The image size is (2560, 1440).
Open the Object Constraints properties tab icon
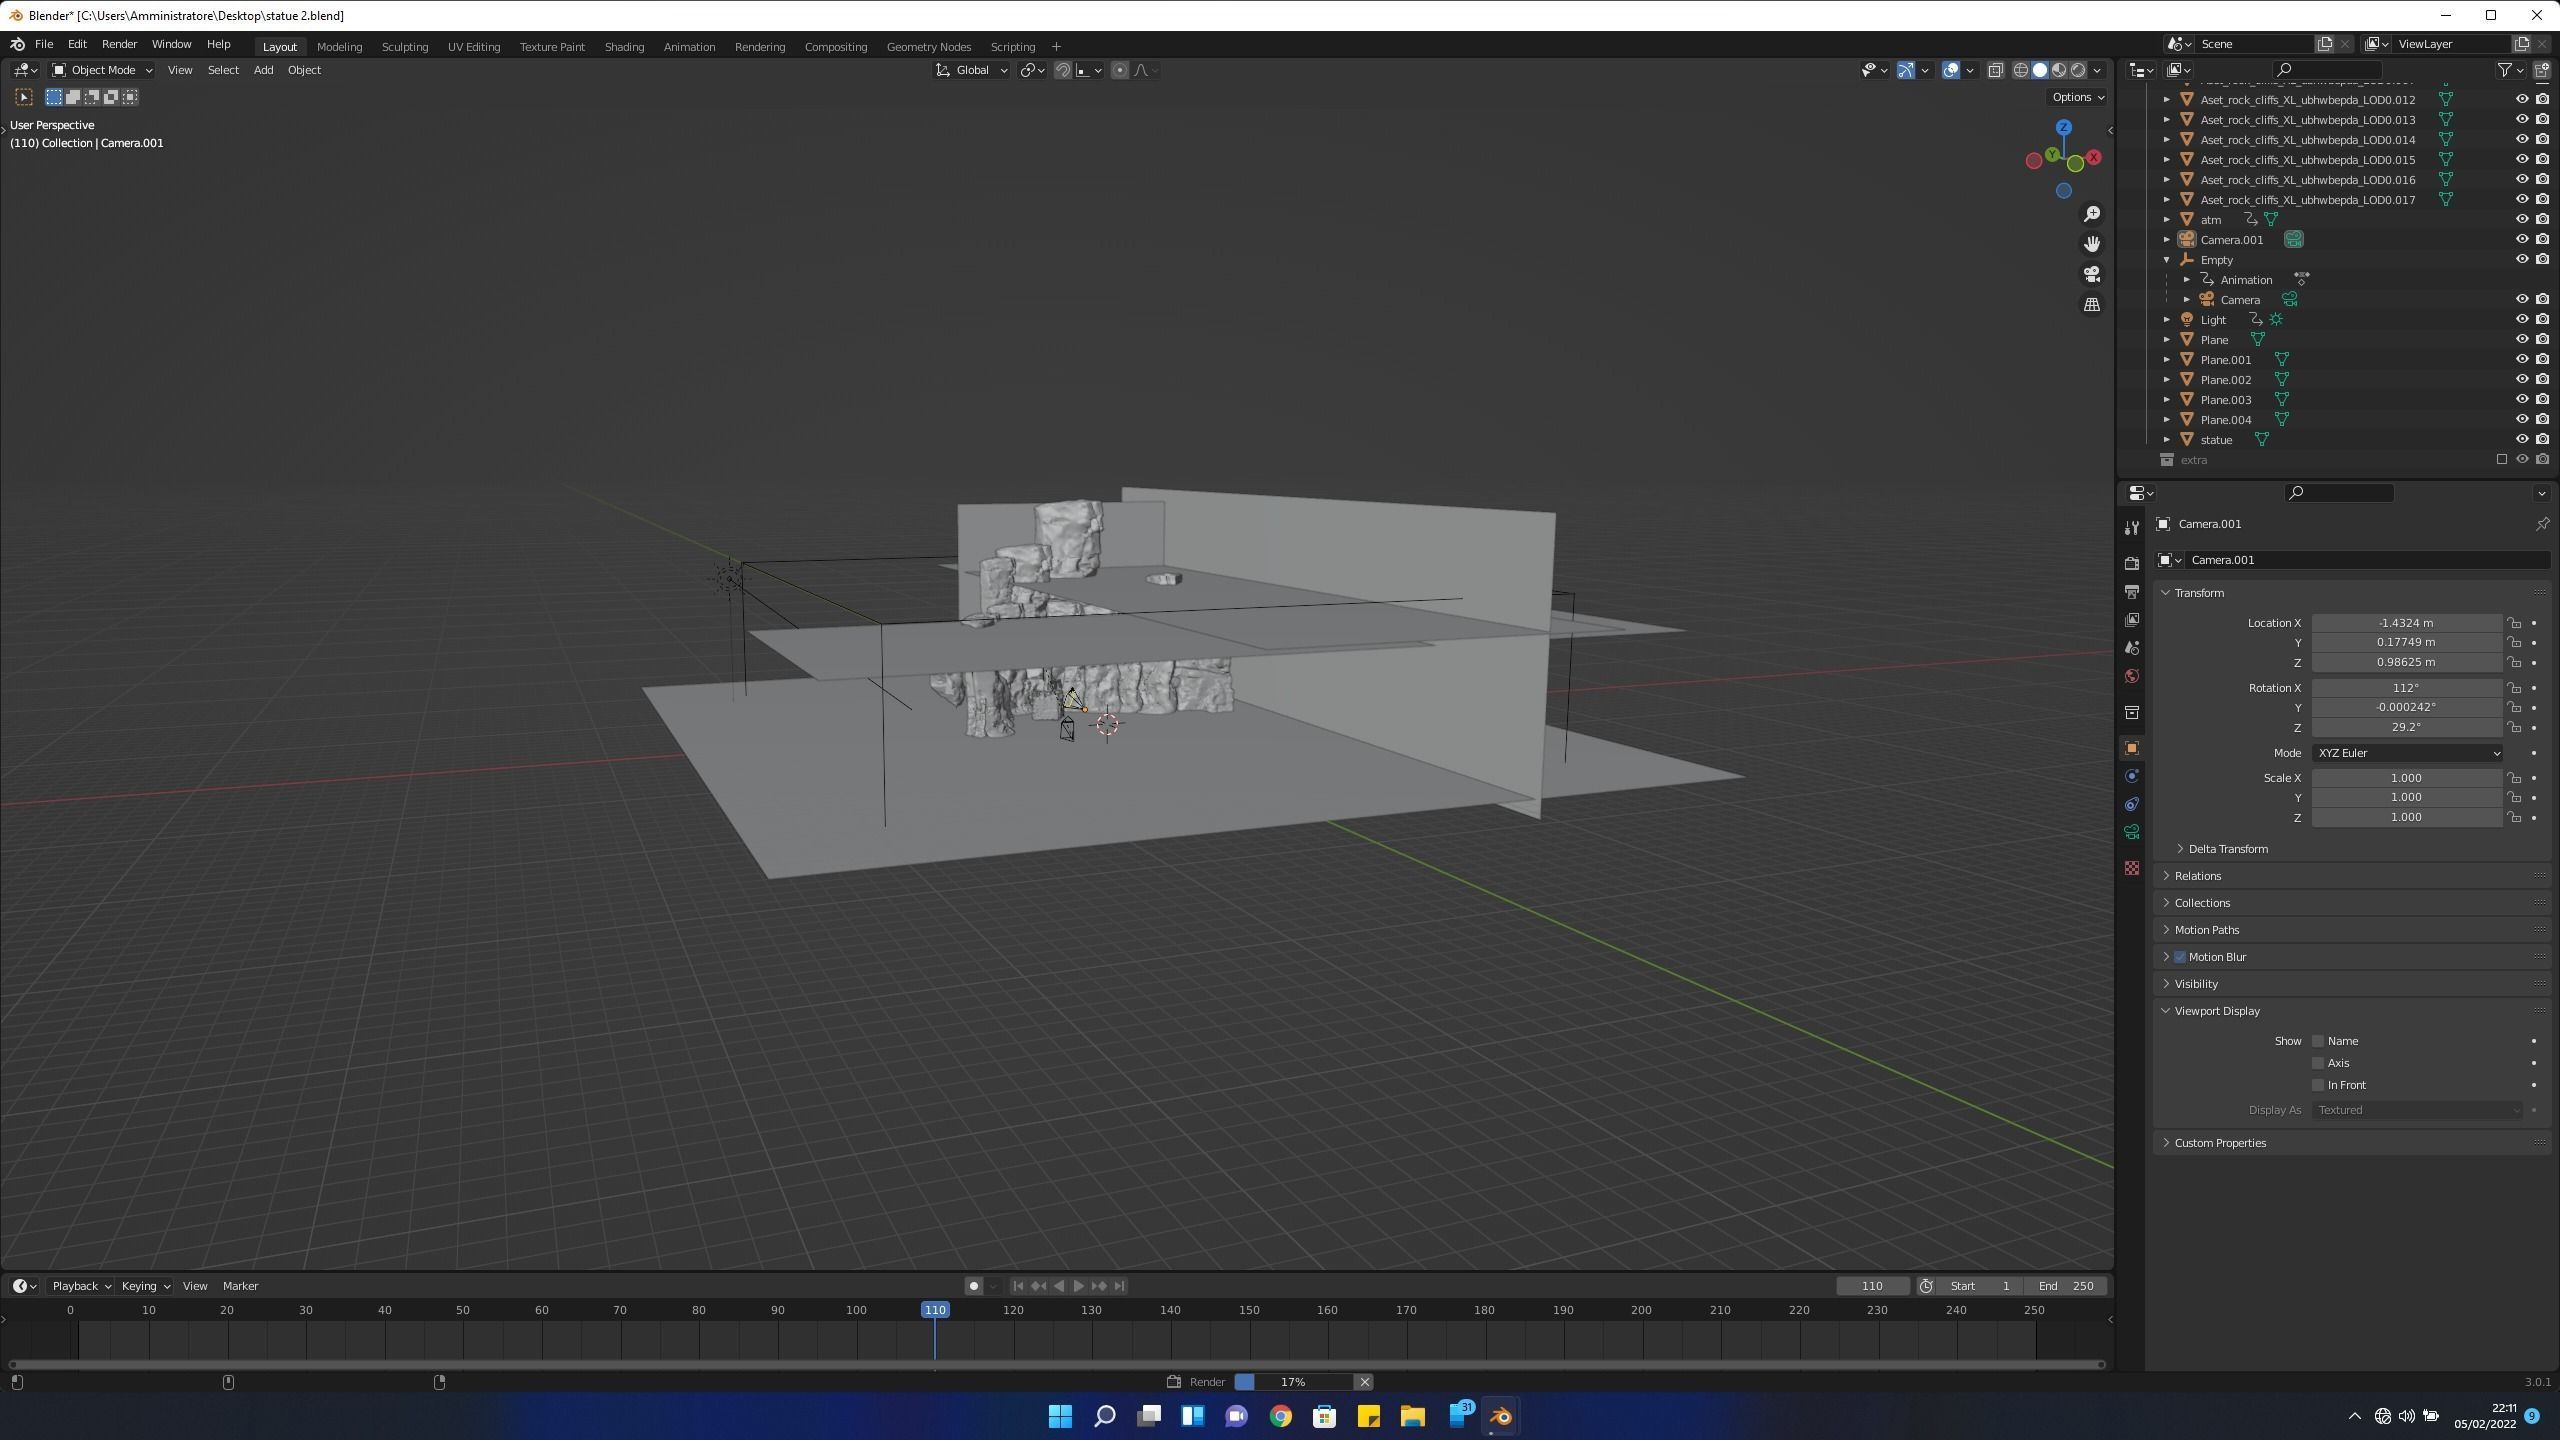click(x=2131, y=804)
